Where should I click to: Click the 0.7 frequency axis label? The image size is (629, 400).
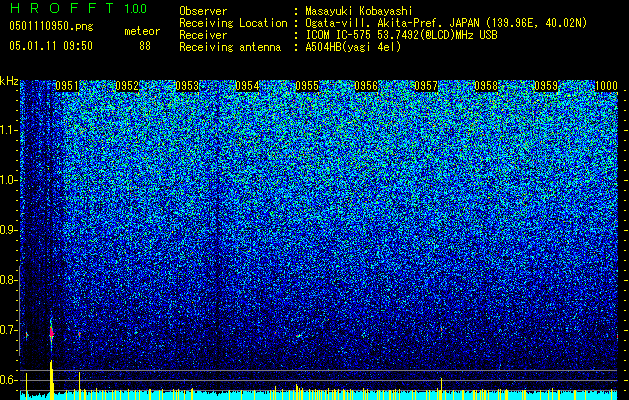tap(8, 330)
